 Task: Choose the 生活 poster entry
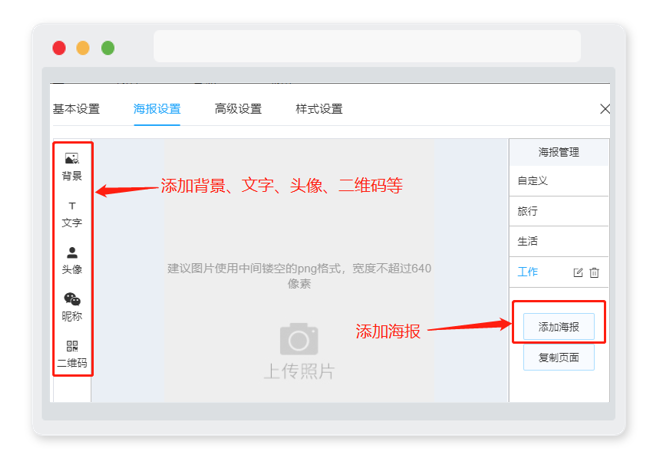click(x=559, y=242)
